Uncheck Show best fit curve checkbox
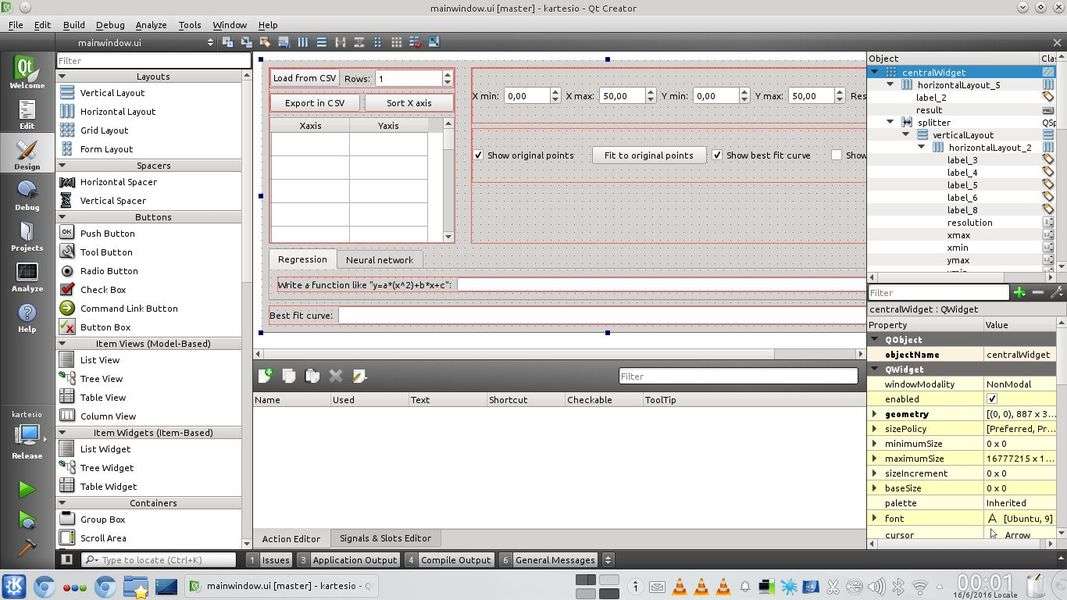The width and height of the screenshot is (1067, 600). click(717, 156)
